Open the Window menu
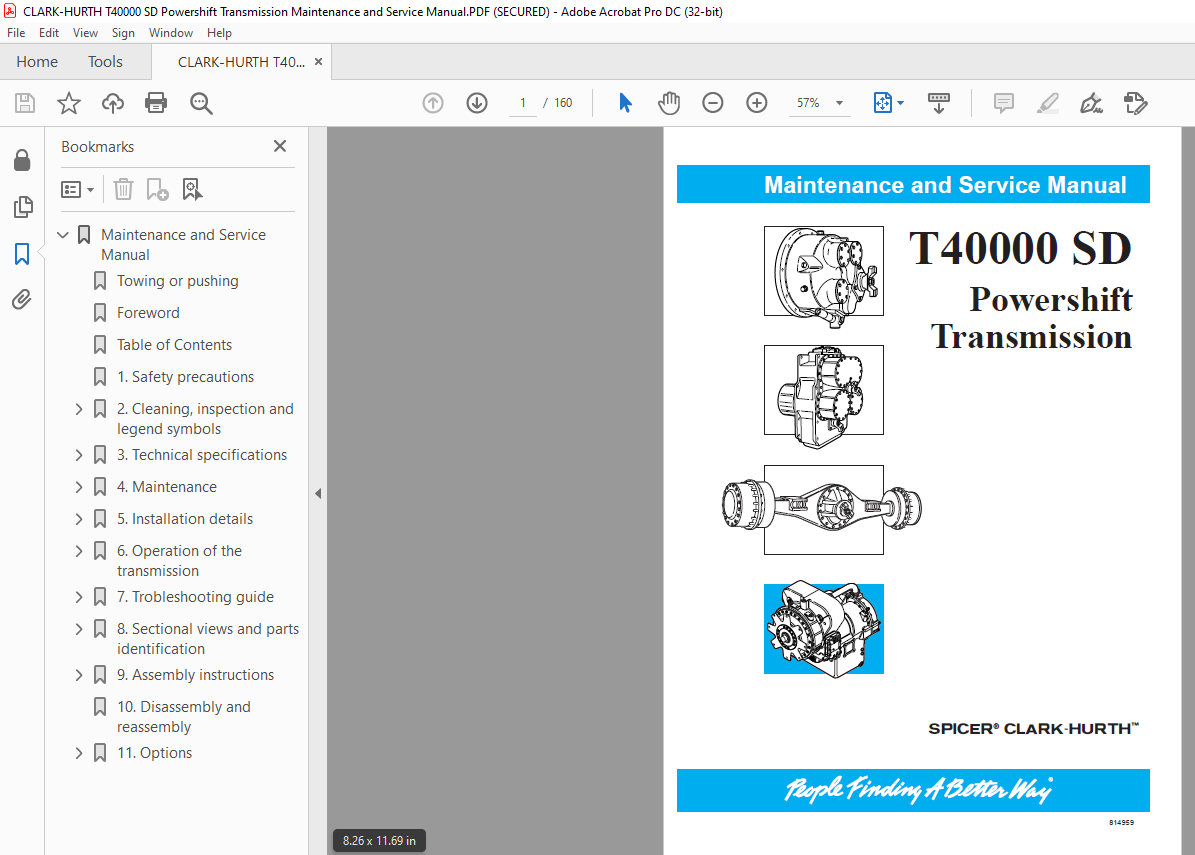The image size is (1195, 855). [x=171, y=33]
